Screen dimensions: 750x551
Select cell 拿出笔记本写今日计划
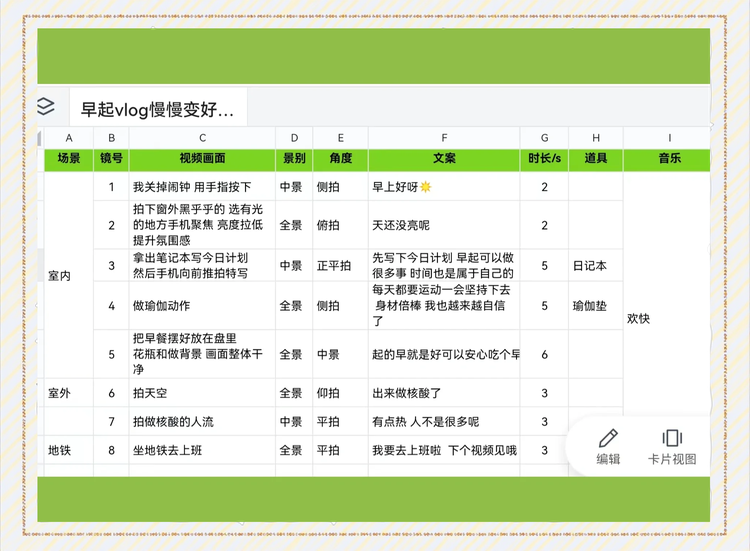pyautogui.click(x=202, y=265)
